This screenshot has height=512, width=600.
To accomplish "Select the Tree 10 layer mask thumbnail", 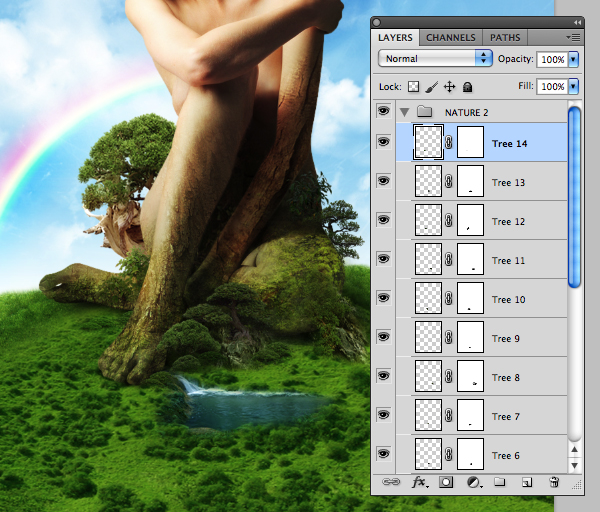I will click(x=470, y=298).
